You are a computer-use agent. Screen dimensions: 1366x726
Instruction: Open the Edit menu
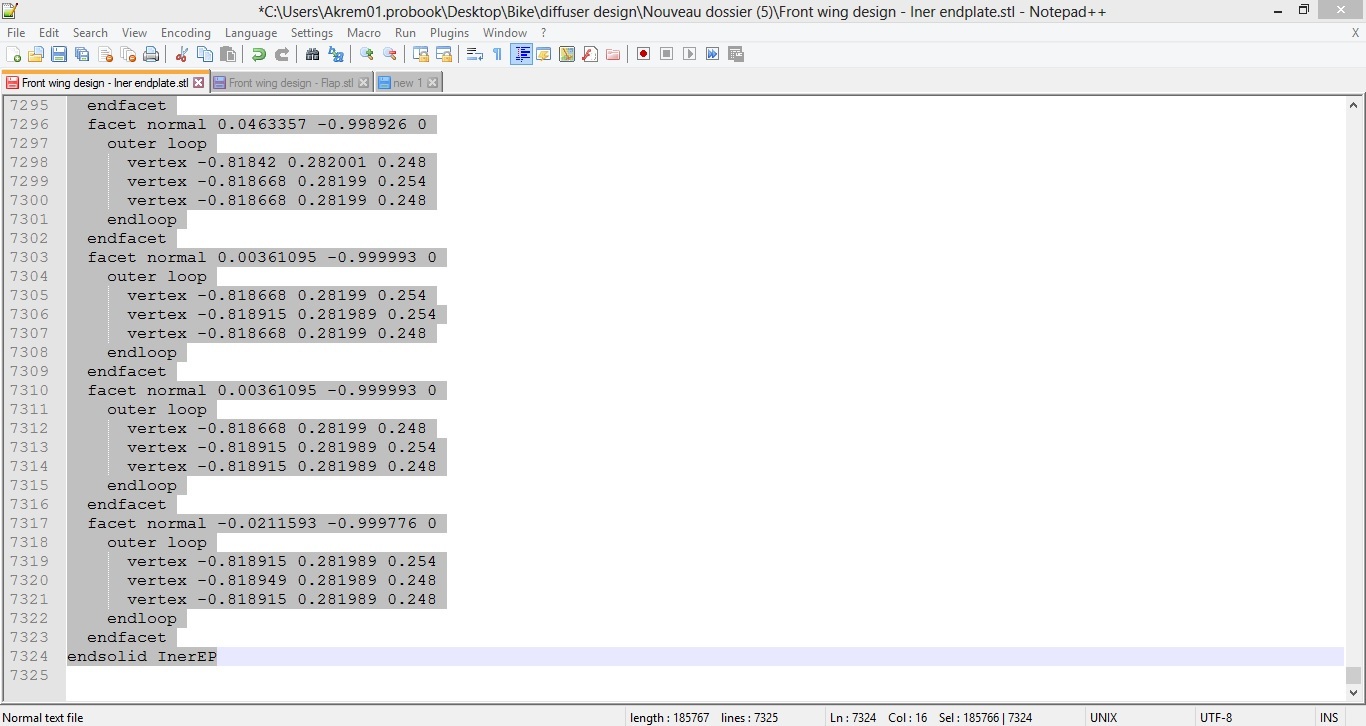click(x=49, y=33)
